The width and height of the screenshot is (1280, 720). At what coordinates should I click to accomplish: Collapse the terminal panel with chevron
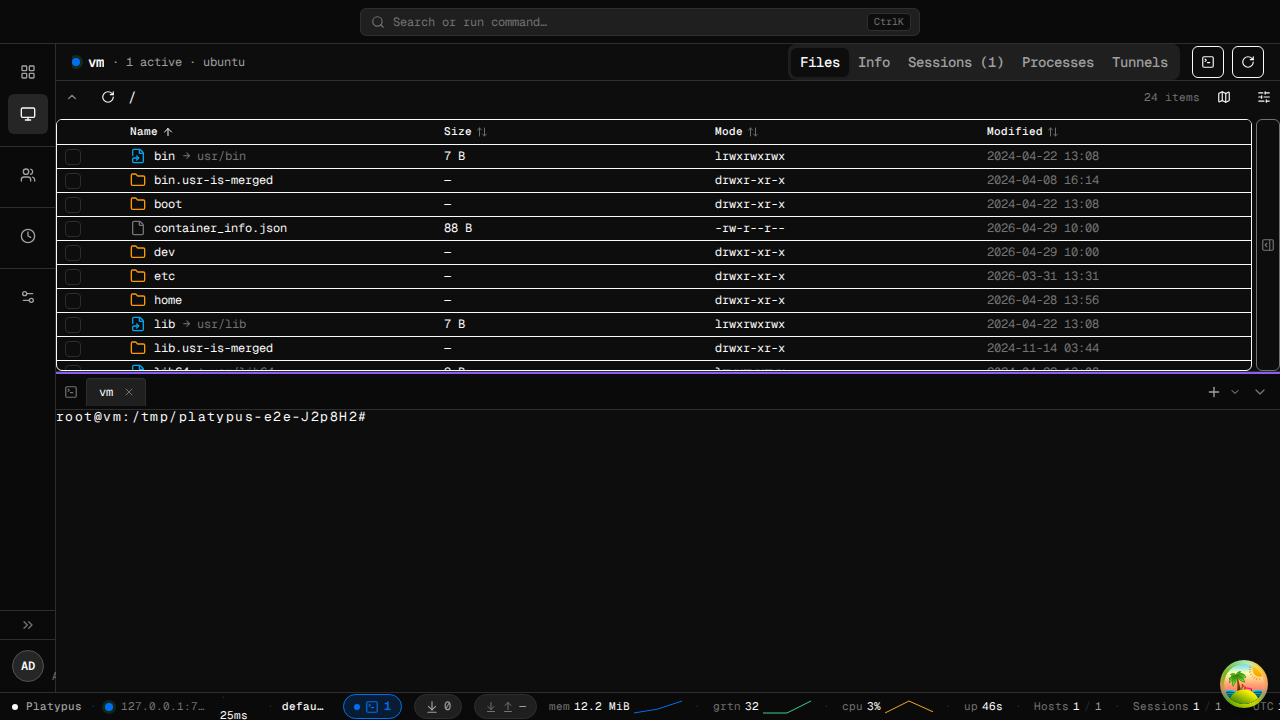click(1260, 392)
